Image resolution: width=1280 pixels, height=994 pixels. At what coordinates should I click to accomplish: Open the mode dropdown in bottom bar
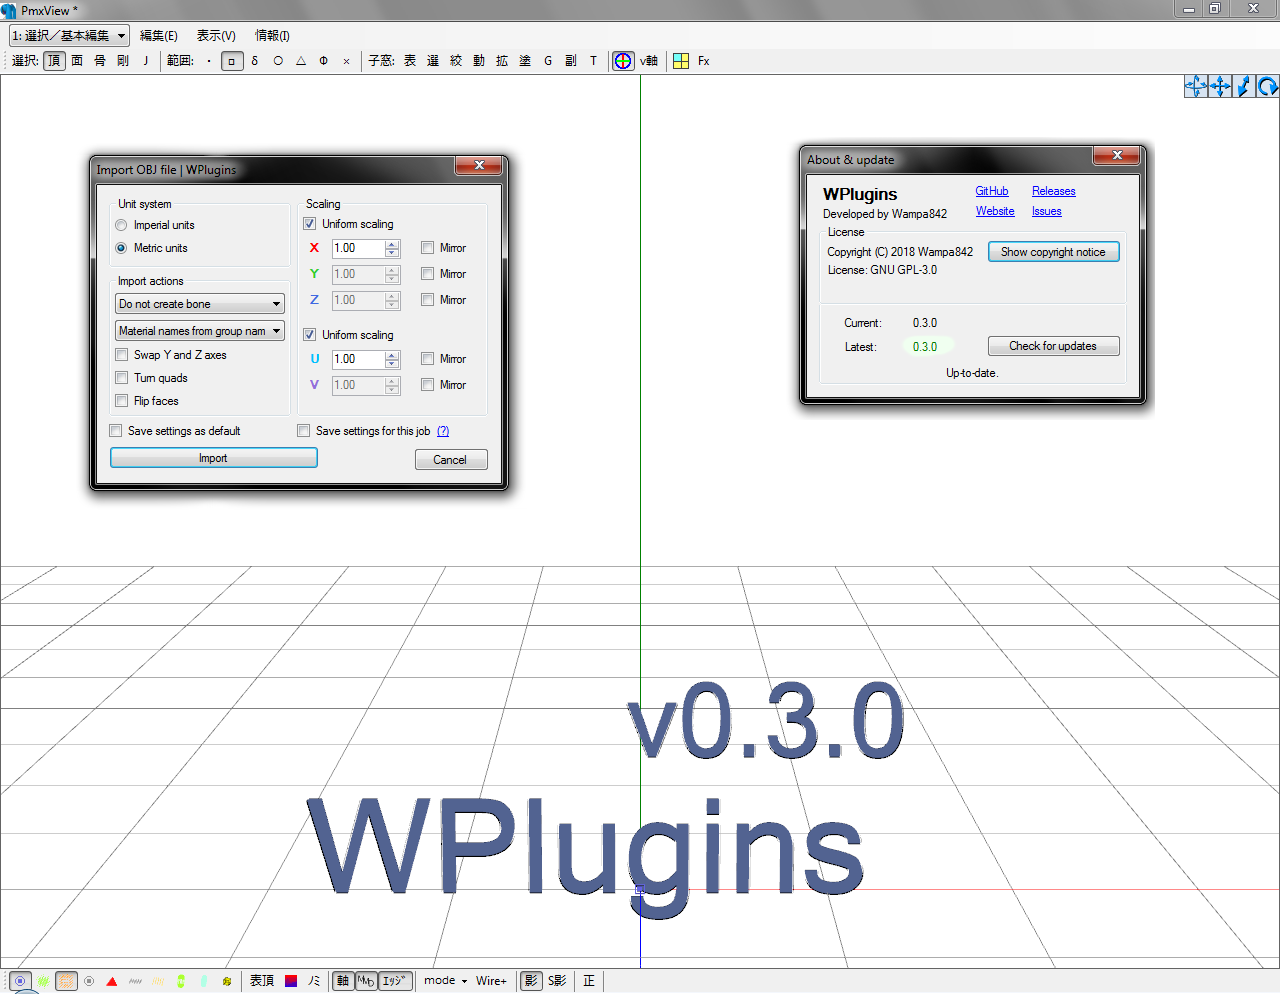445,981
